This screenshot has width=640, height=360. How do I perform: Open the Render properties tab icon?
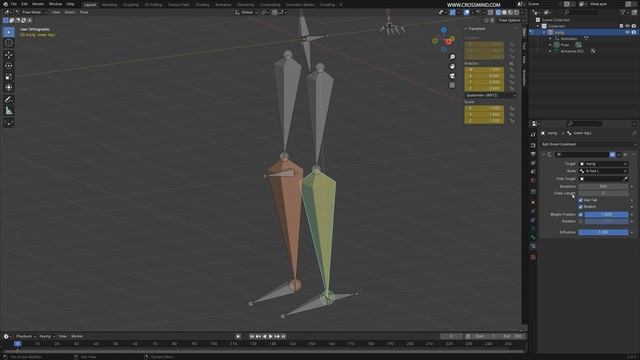click(x=533, y=145)
